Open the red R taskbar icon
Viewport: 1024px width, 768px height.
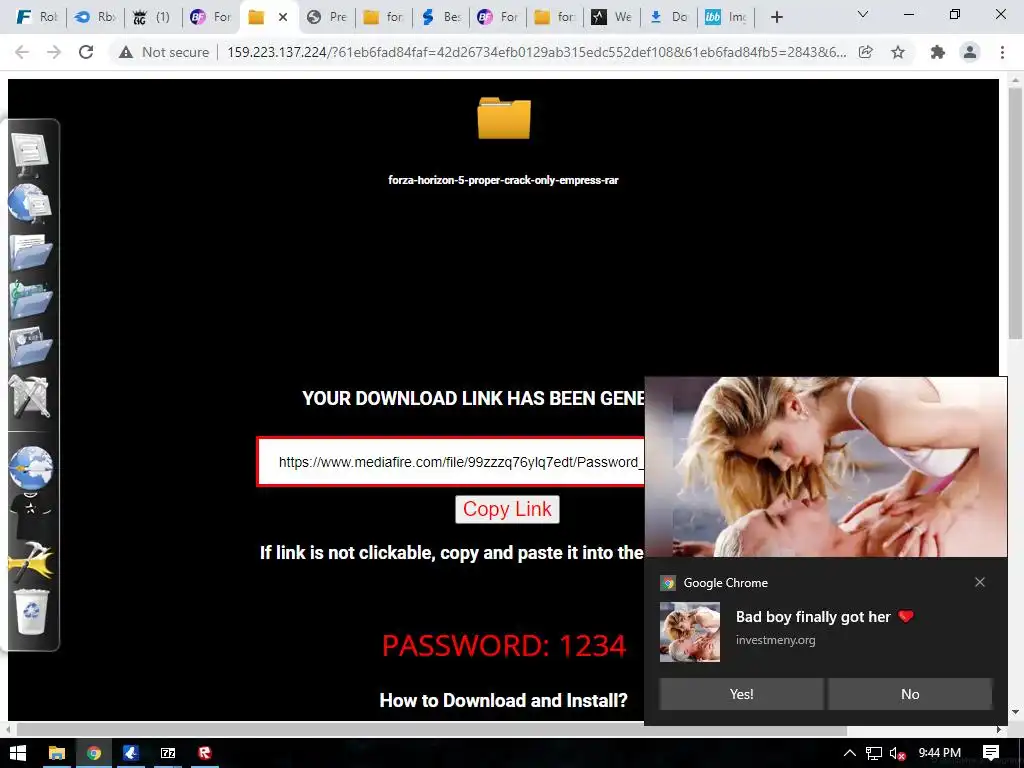(x=205, y=753)
